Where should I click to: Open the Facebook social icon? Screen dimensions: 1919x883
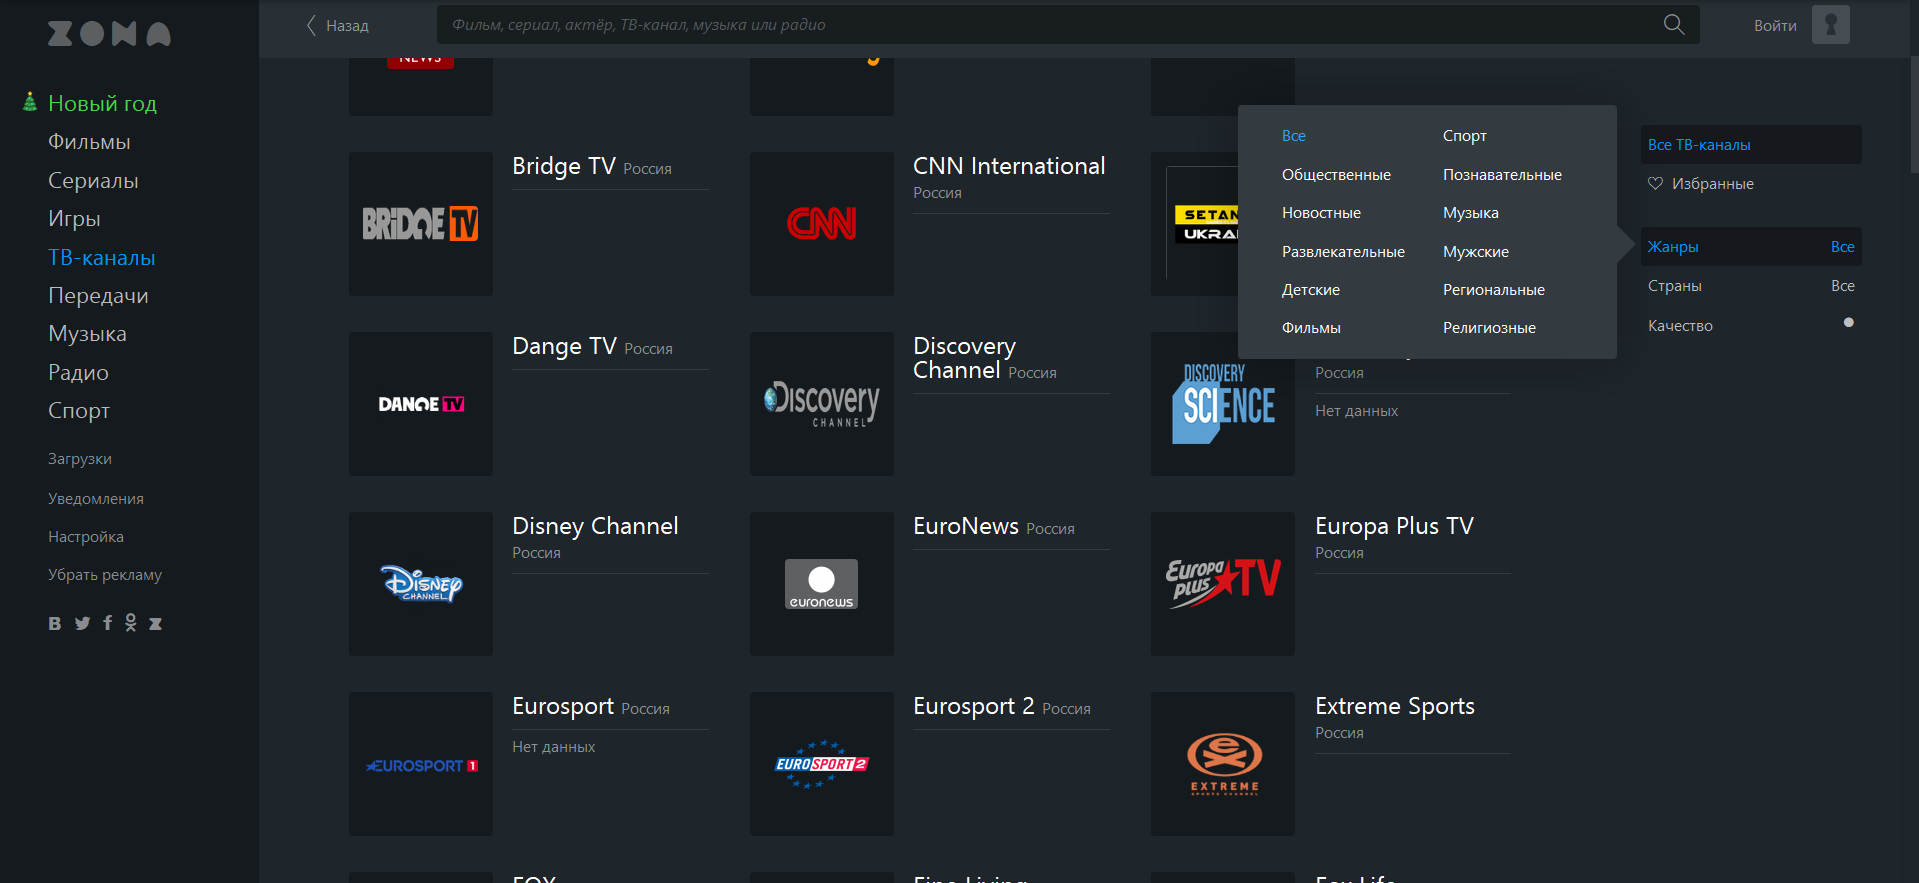107,623
